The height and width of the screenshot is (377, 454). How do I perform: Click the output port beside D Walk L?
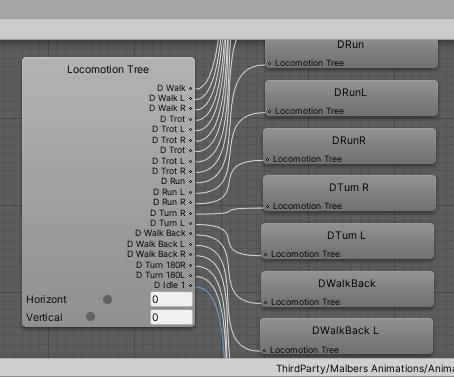[191, 98]
